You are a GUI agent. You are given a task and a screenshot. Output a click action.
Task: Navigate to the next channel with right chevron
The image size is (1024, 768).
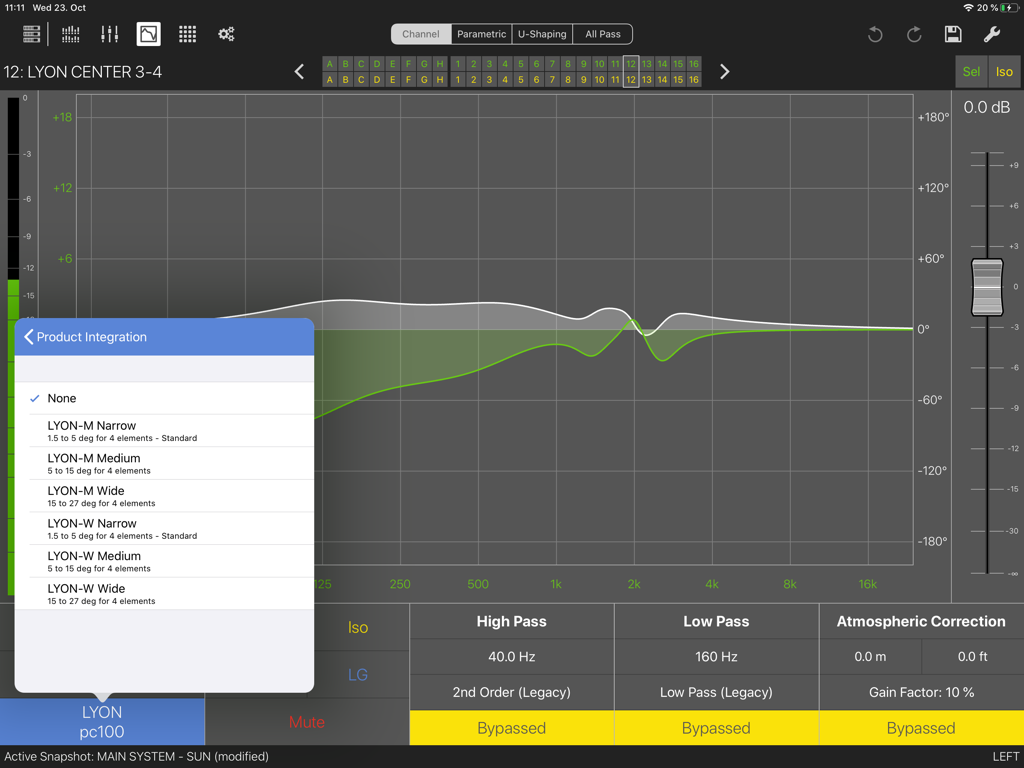tap(724, 71)
